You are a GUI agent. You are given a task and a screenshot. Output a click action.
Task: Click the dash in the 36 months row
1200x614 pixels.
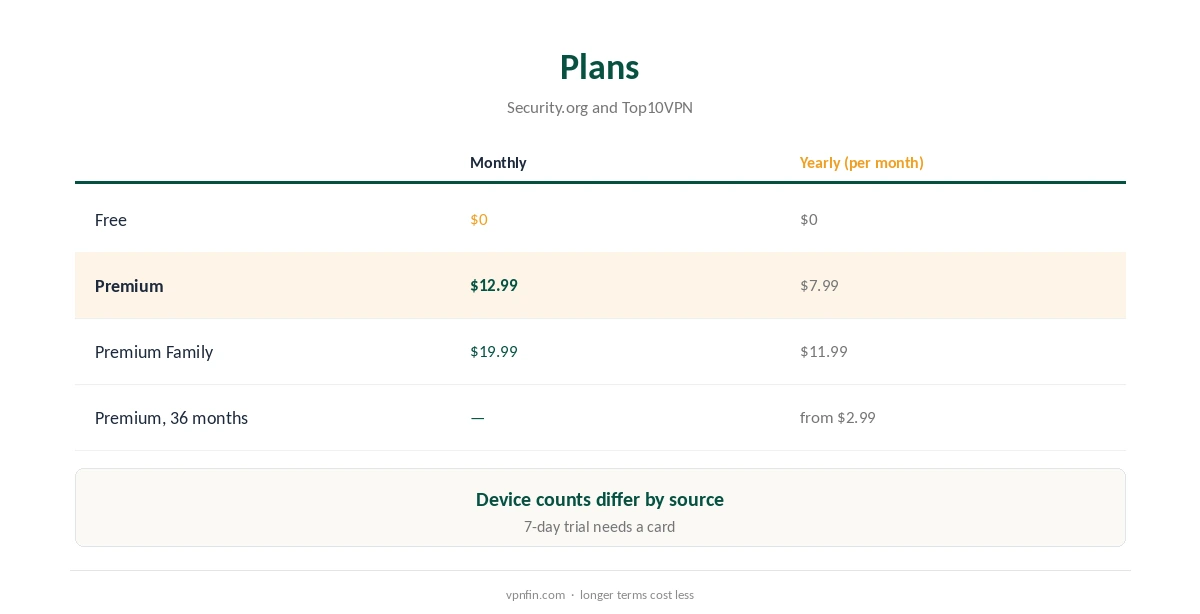[x=477, y=418]
